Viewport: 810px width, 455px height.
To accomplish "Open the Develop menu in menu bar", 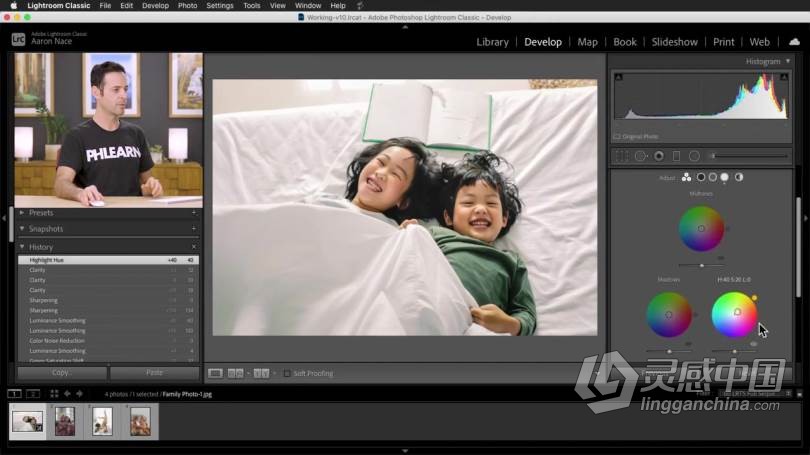I will 155,6.
